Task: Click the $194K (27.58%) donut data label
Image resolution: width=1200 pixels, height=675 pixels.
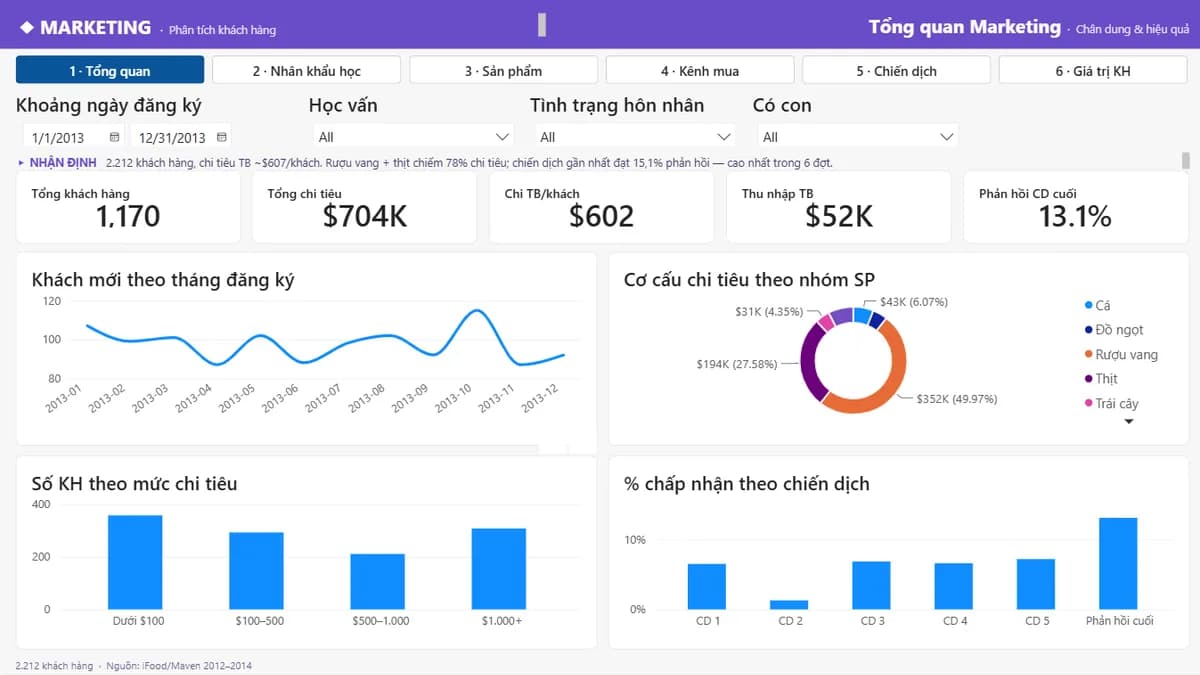Action: click(737, 364)
